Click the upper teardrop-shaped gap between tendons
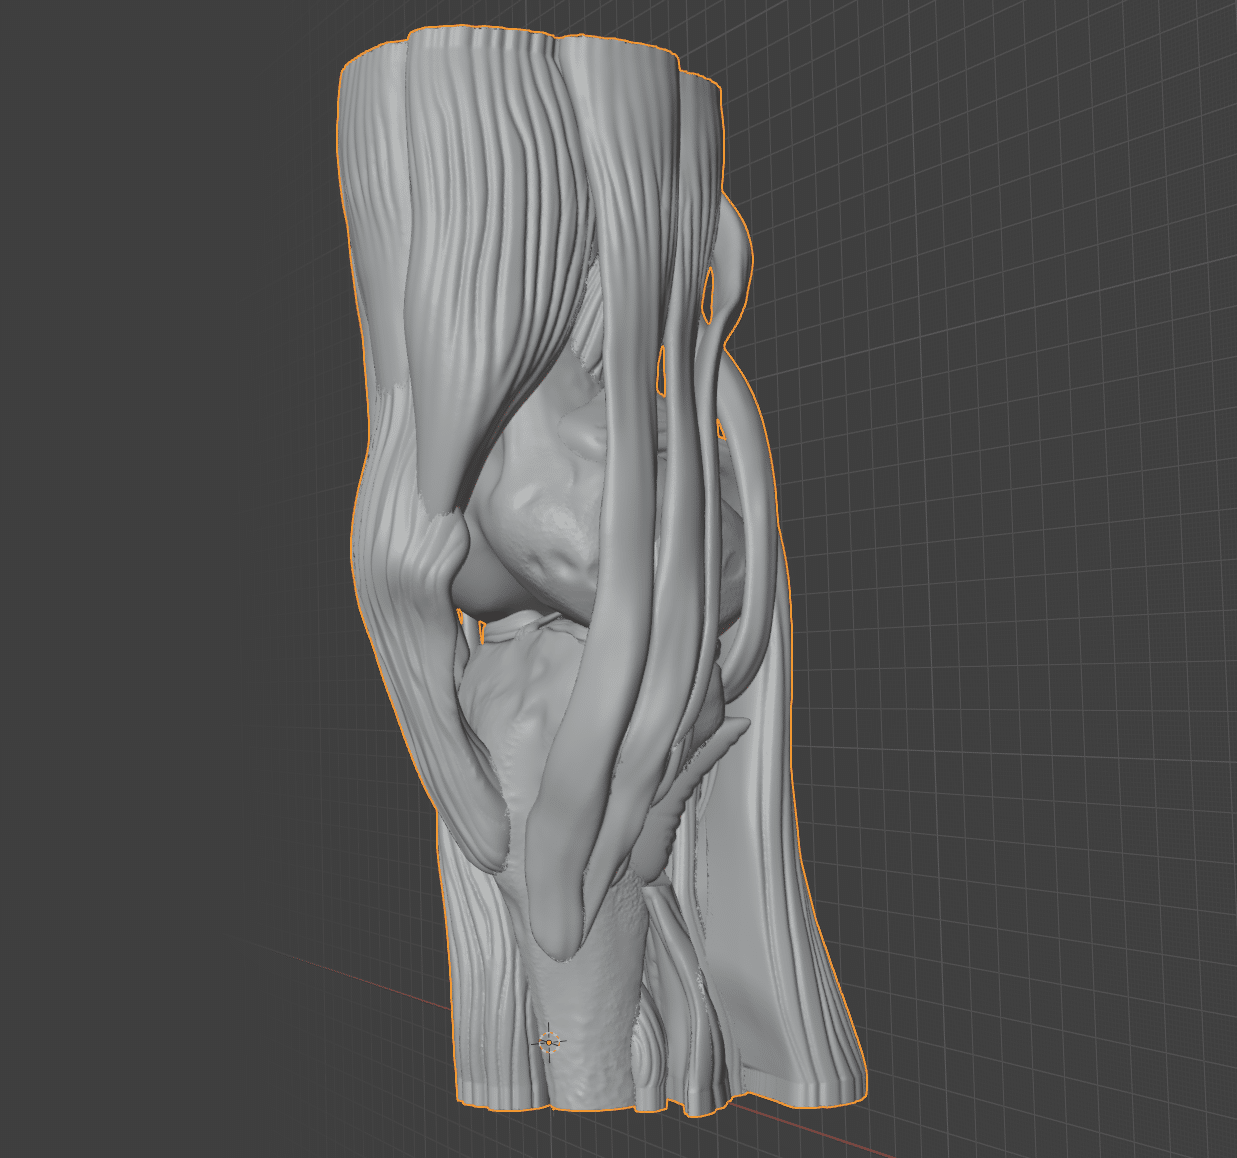The height and width of the screenshot is (1158, 1237). (x=709, y=295)
